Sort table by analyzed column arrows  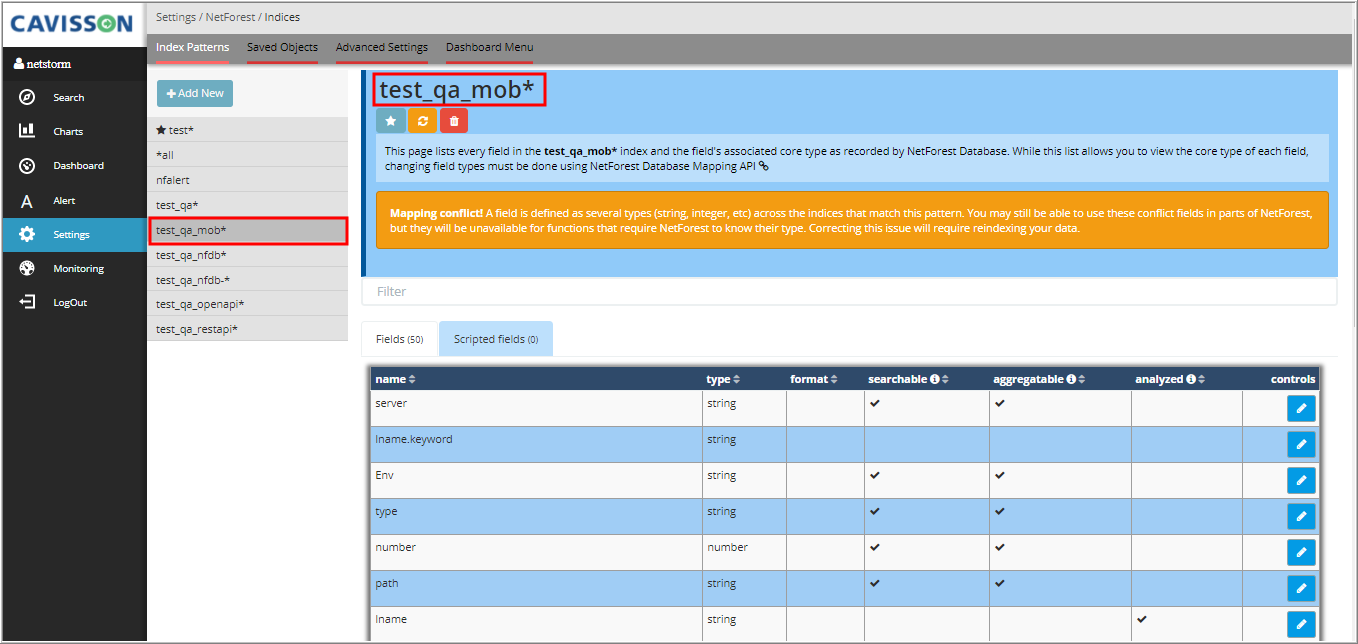[x=1201, y=380]
